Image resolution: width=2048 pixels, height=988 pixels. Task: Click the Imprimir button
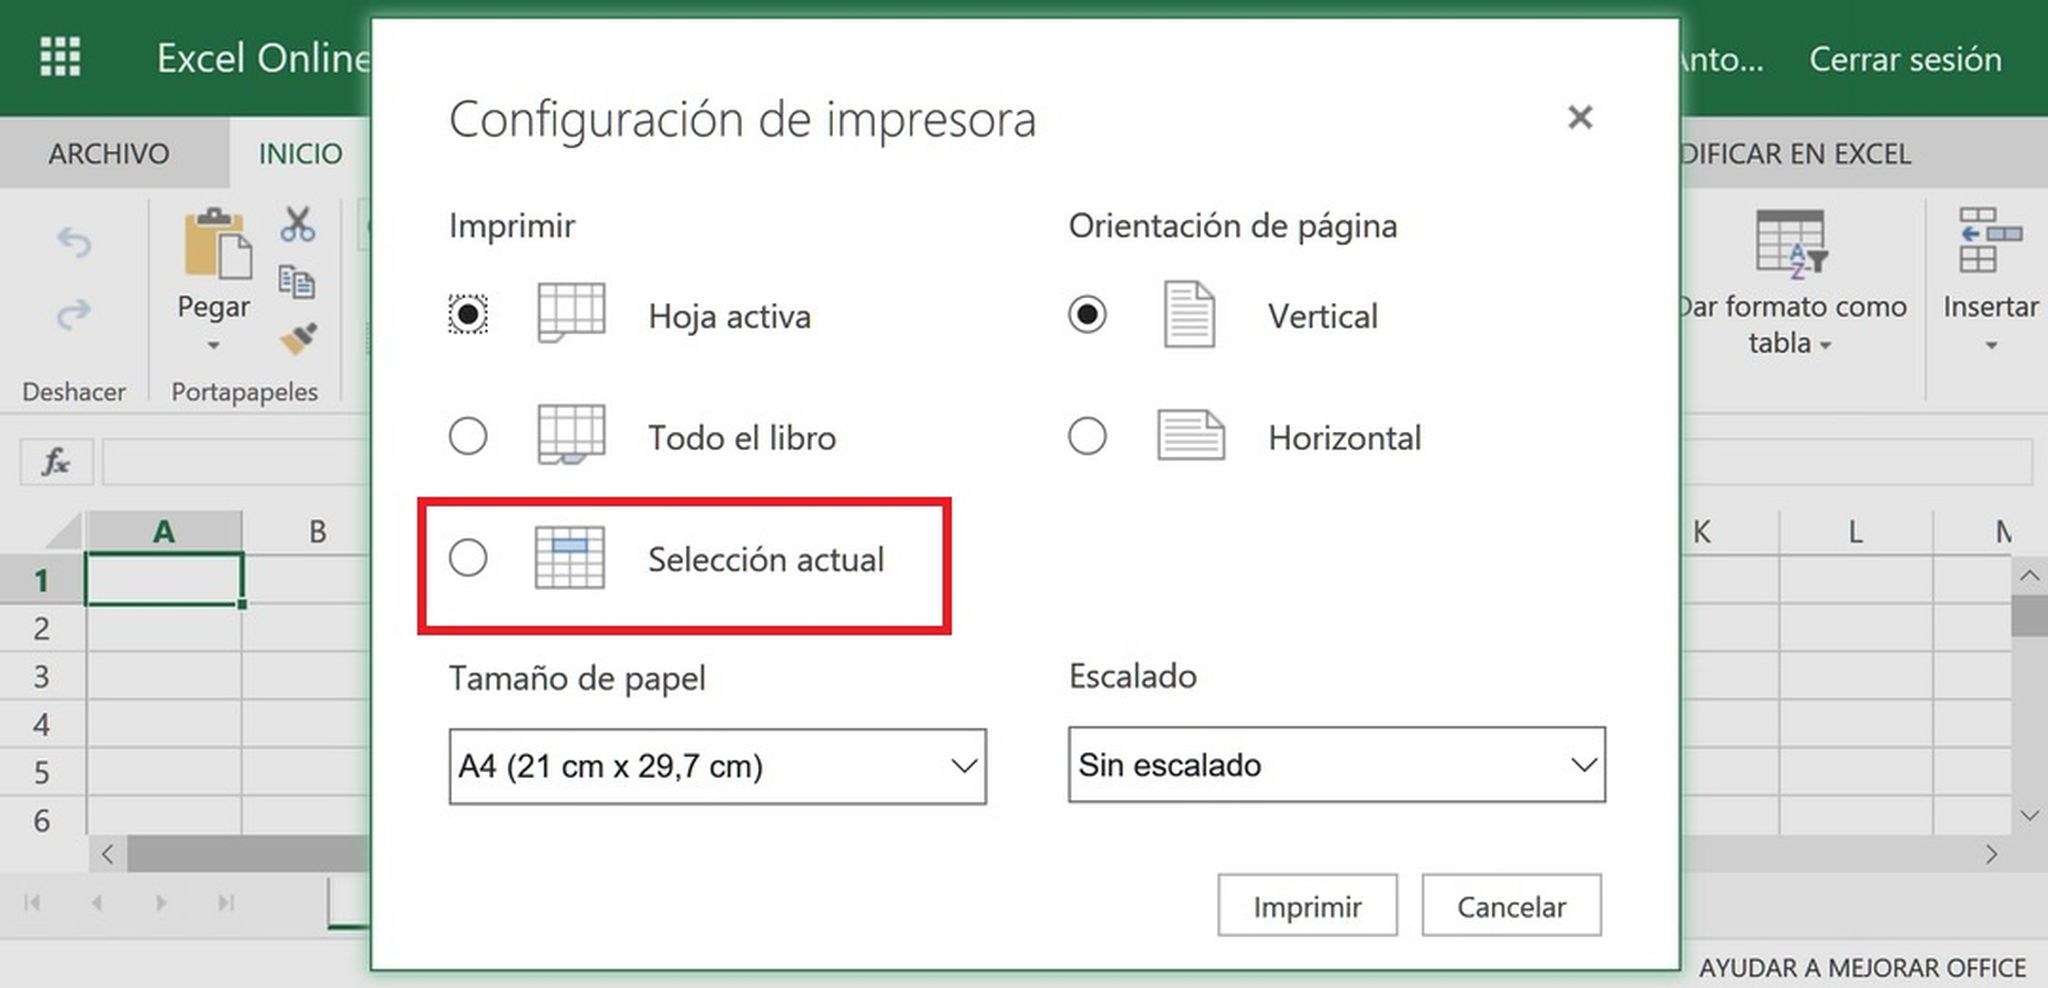[1306, 905]
